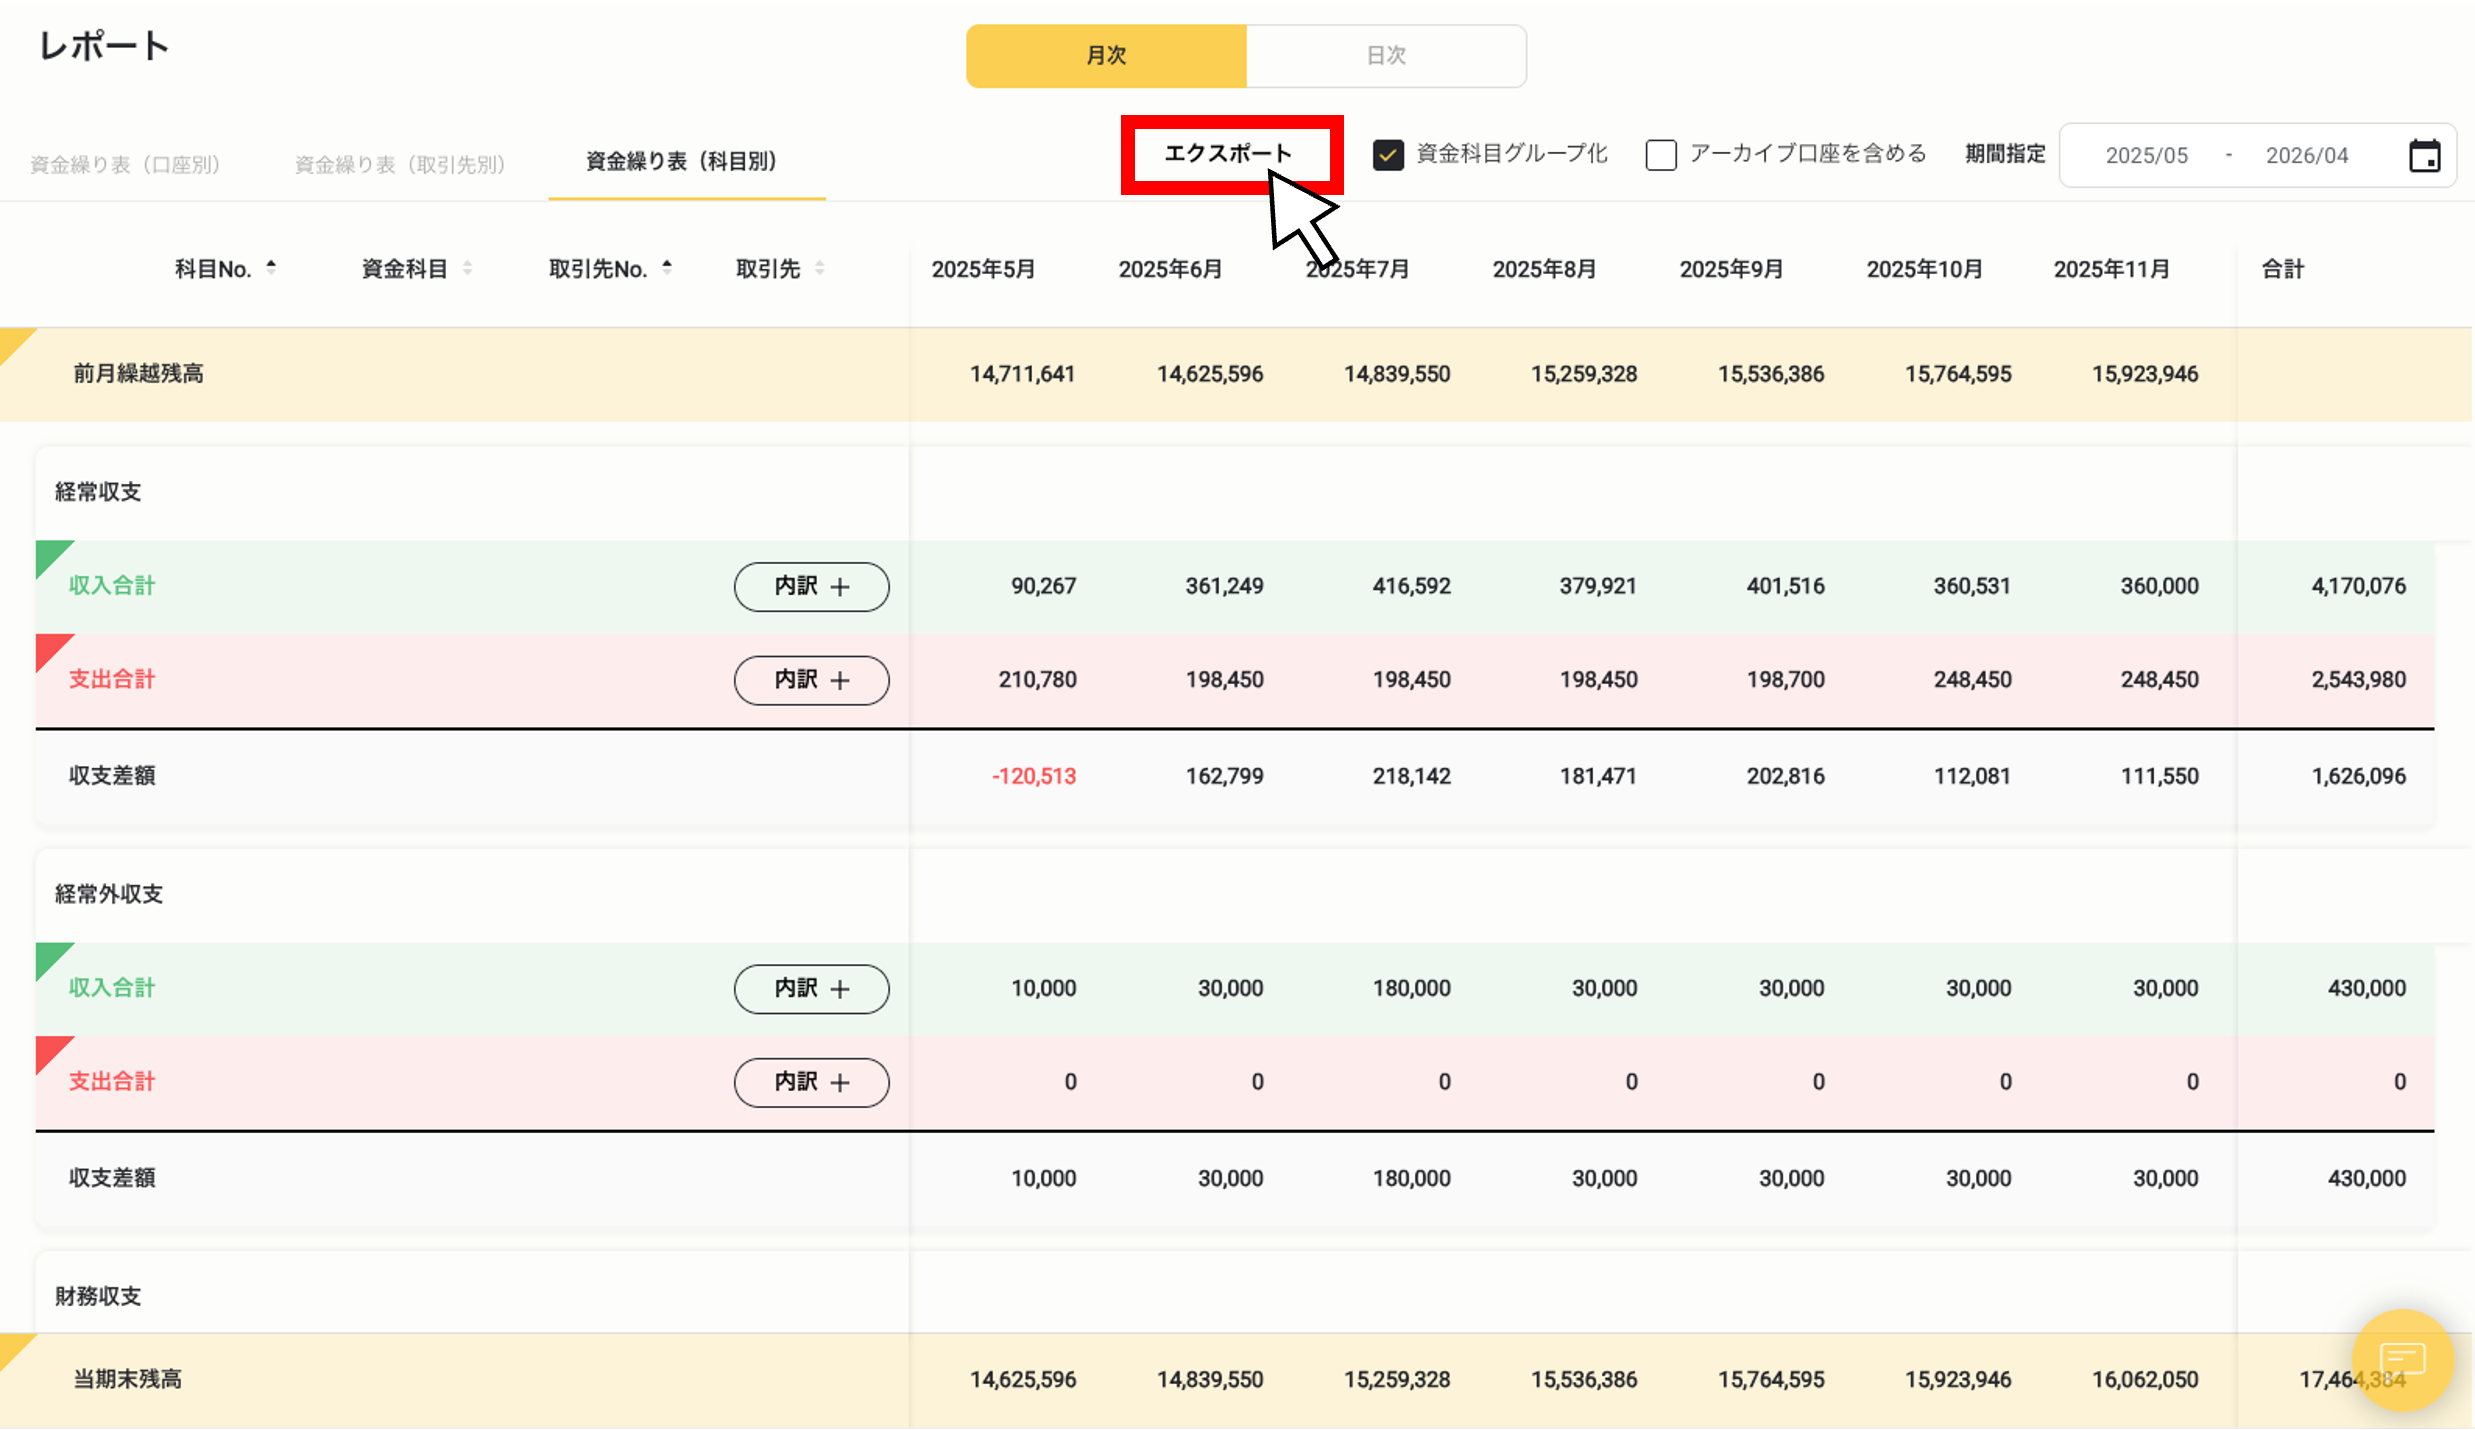This screenshot has width=2475, height=1430.
Task: Open the calendar icon for date selection
Action: pyautogui.click(x=2424, y=155)
